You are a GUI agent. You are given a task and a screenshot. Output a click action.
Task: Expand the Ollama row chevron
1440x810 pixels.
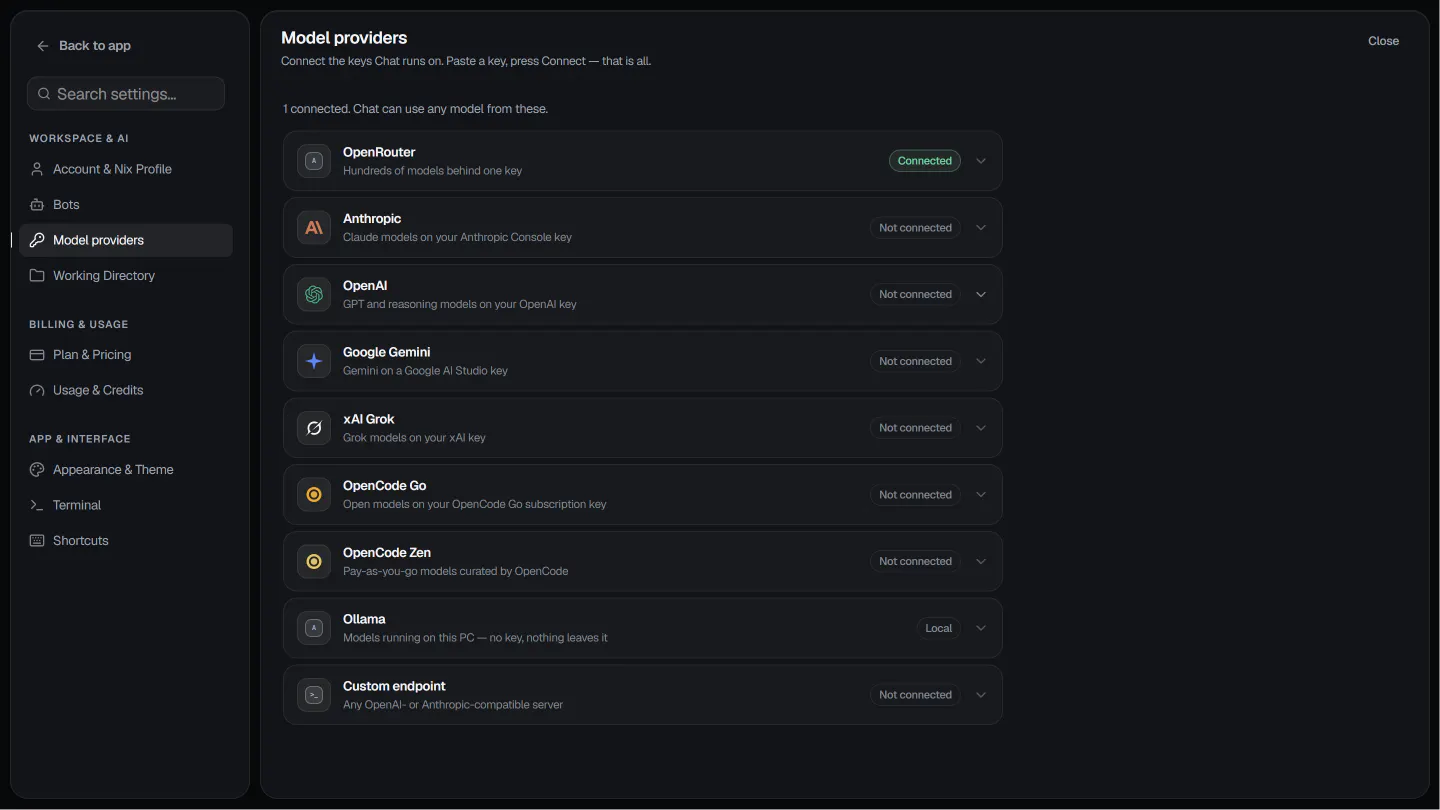981,628
